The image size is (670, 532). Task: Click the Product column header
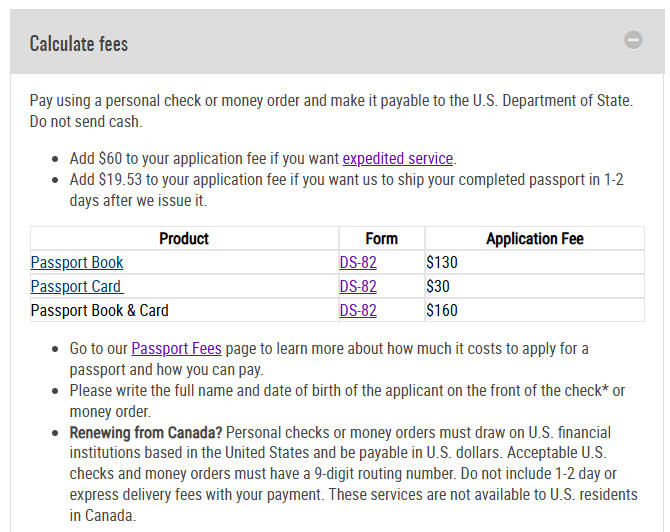(184, 238)
